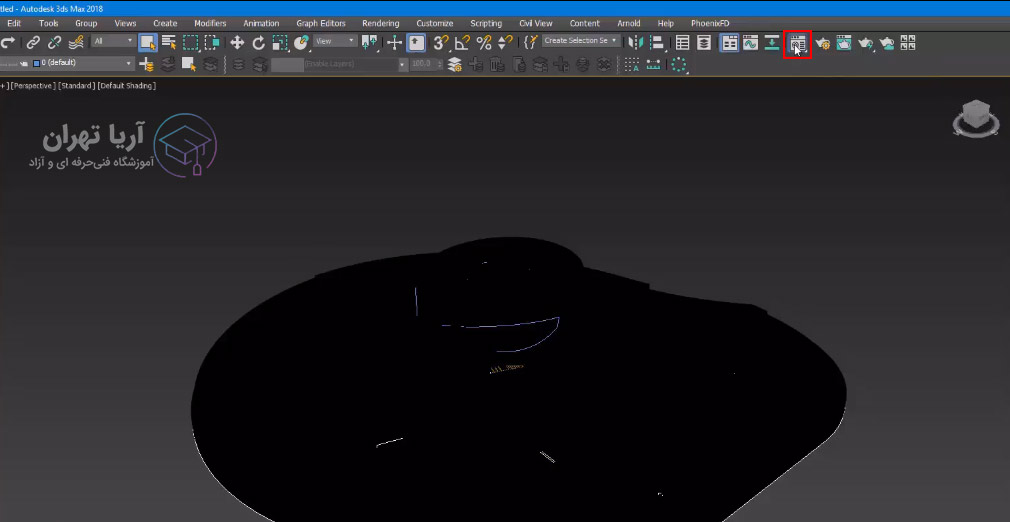
Task: Toggle Keyboard Shortcut Override
Action: point(416,43)
